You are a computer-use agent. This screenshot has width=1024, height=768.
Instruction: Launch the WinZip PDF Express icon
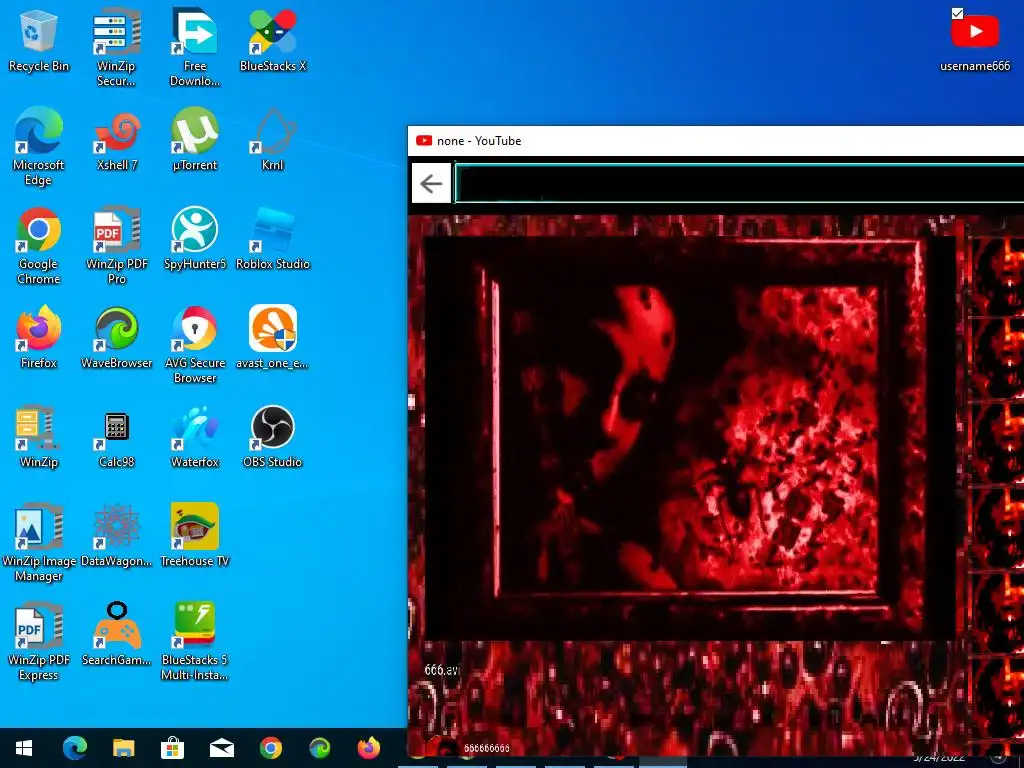(39, 643)
